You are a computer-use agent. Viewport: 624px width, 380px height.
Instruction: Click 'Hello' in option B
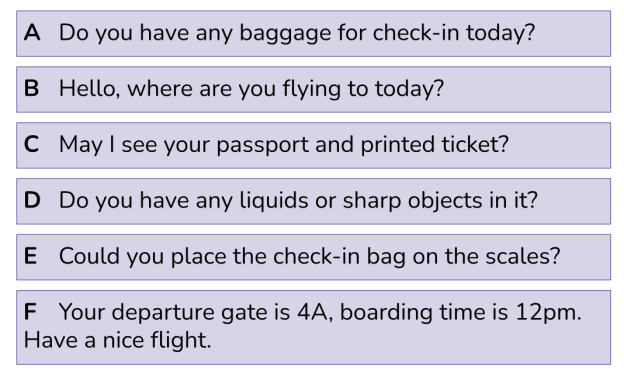click(x=89, y=89)
